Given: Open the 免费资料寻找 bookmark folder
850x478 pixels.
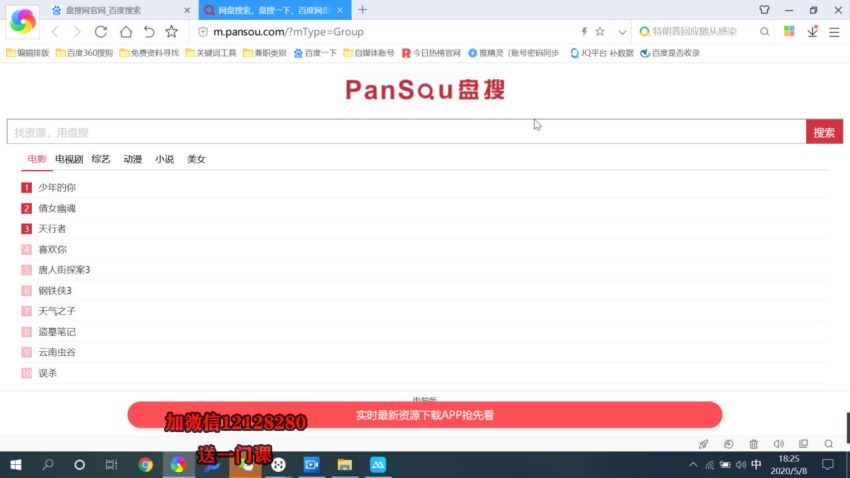Looking at the screenshot, I should pos(149,53).
